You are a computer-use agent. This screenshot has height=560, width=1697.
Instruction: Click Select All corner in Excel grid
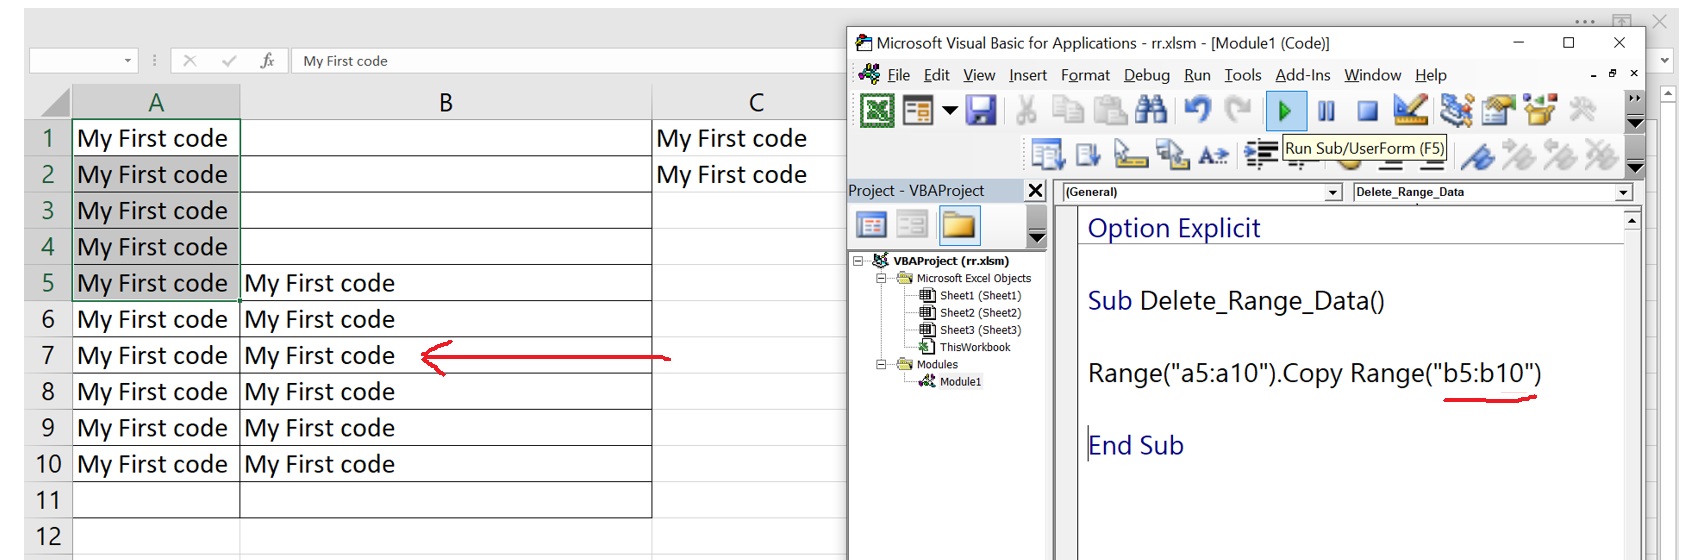coord(48,102)
